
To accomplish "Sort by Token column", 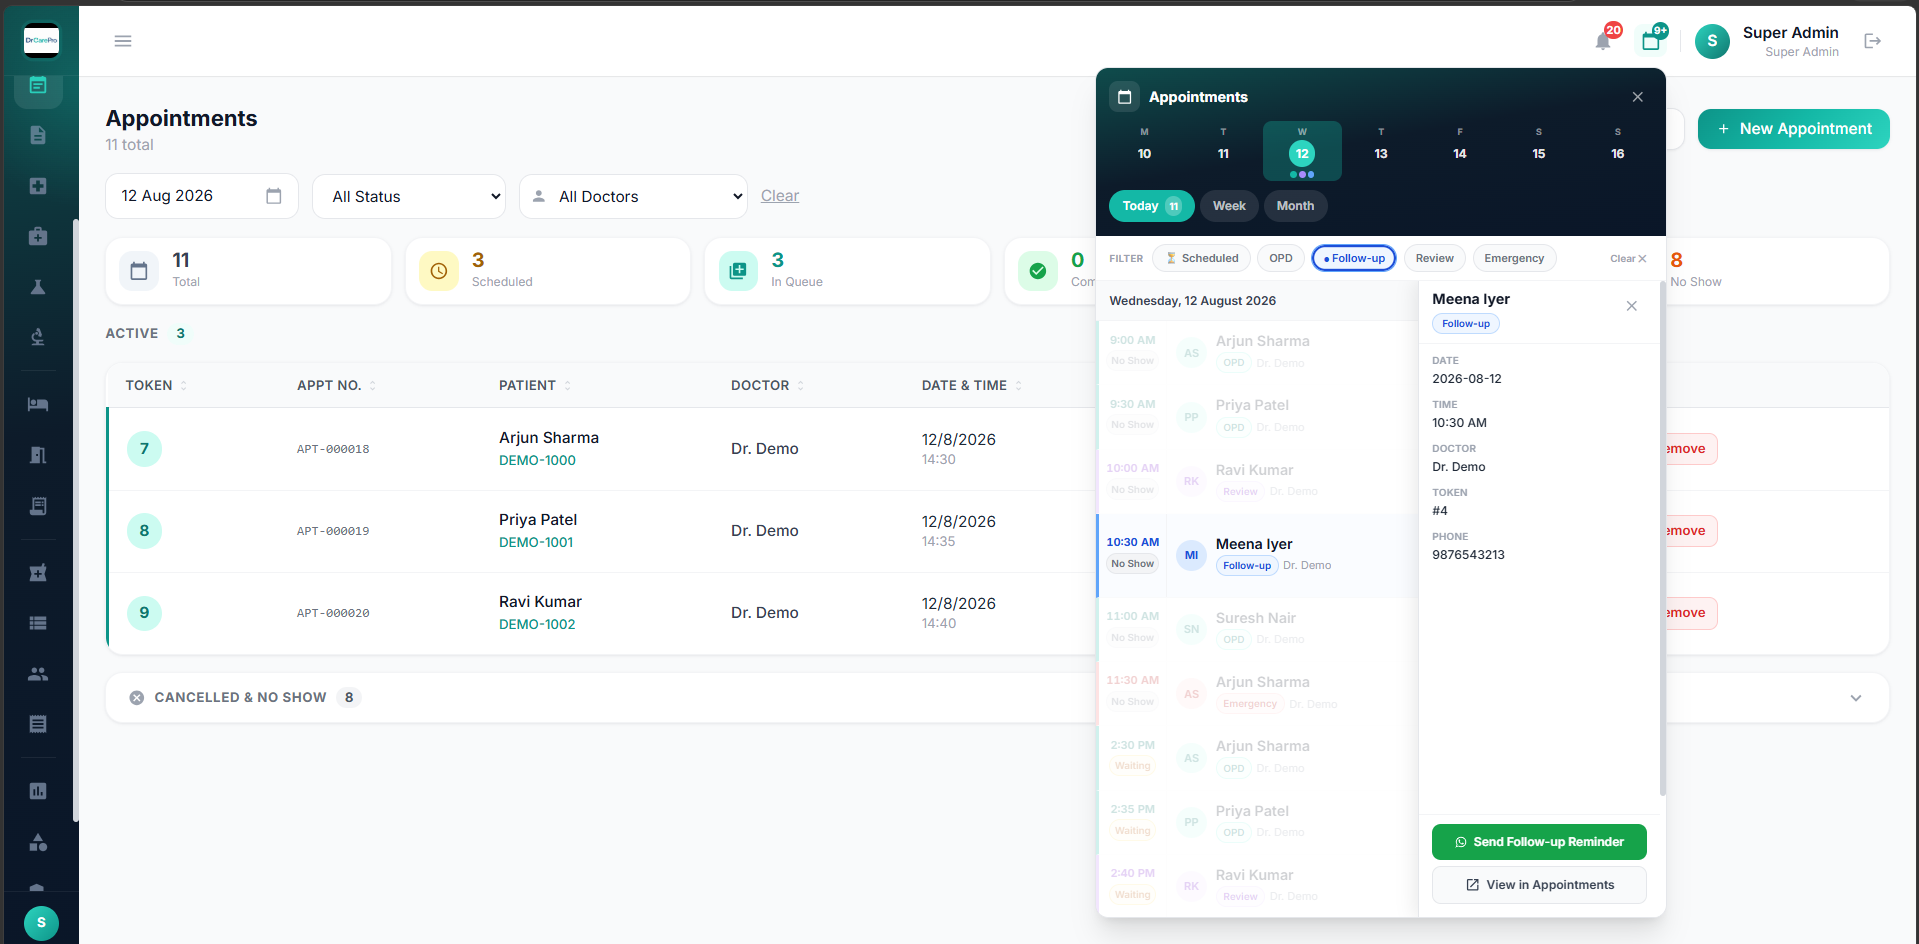I will 156,385.
